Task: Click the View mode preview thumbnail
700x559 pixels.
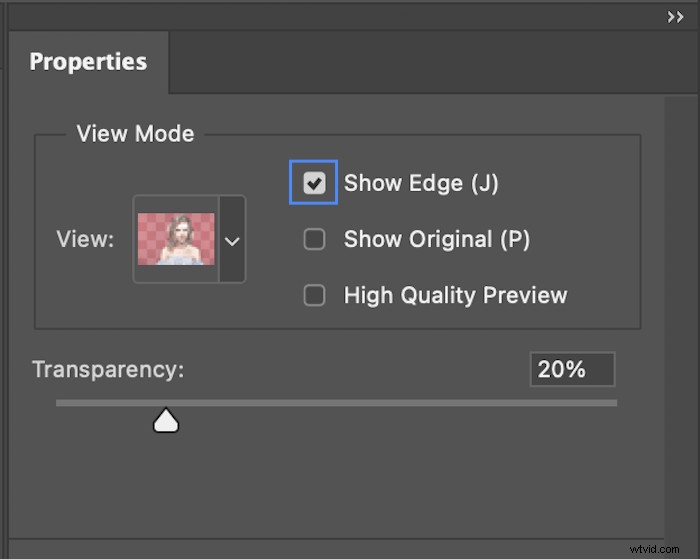Action: point(175,240)
